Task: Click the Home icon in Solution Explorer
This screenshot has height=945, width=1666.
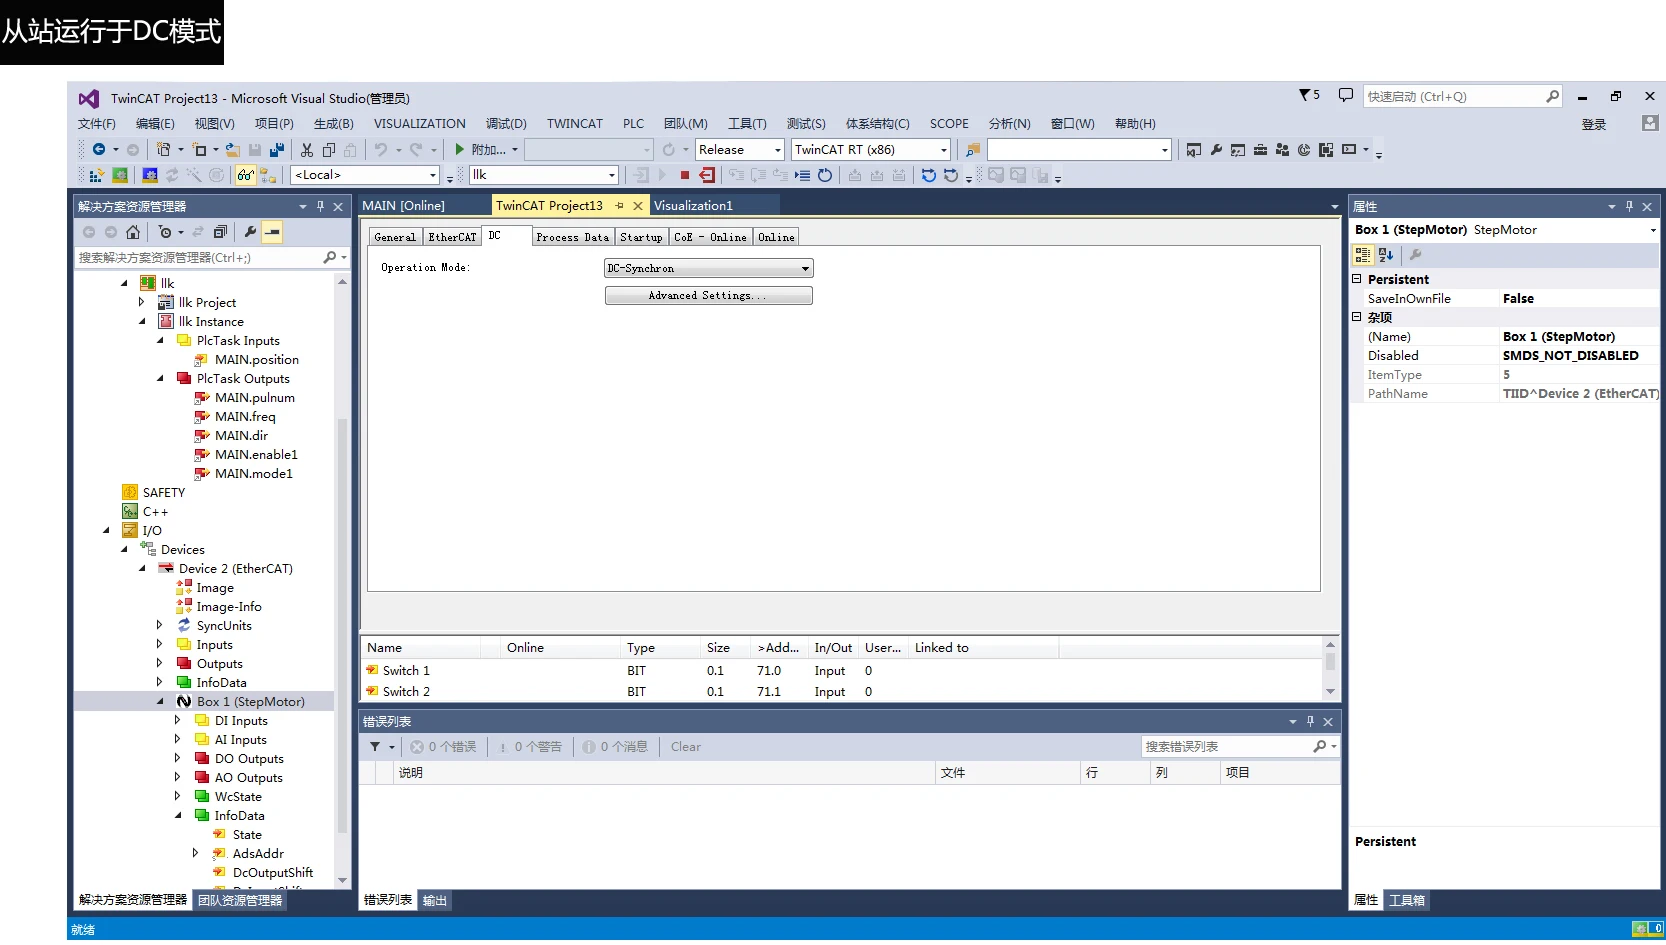Action: [133, 232]
